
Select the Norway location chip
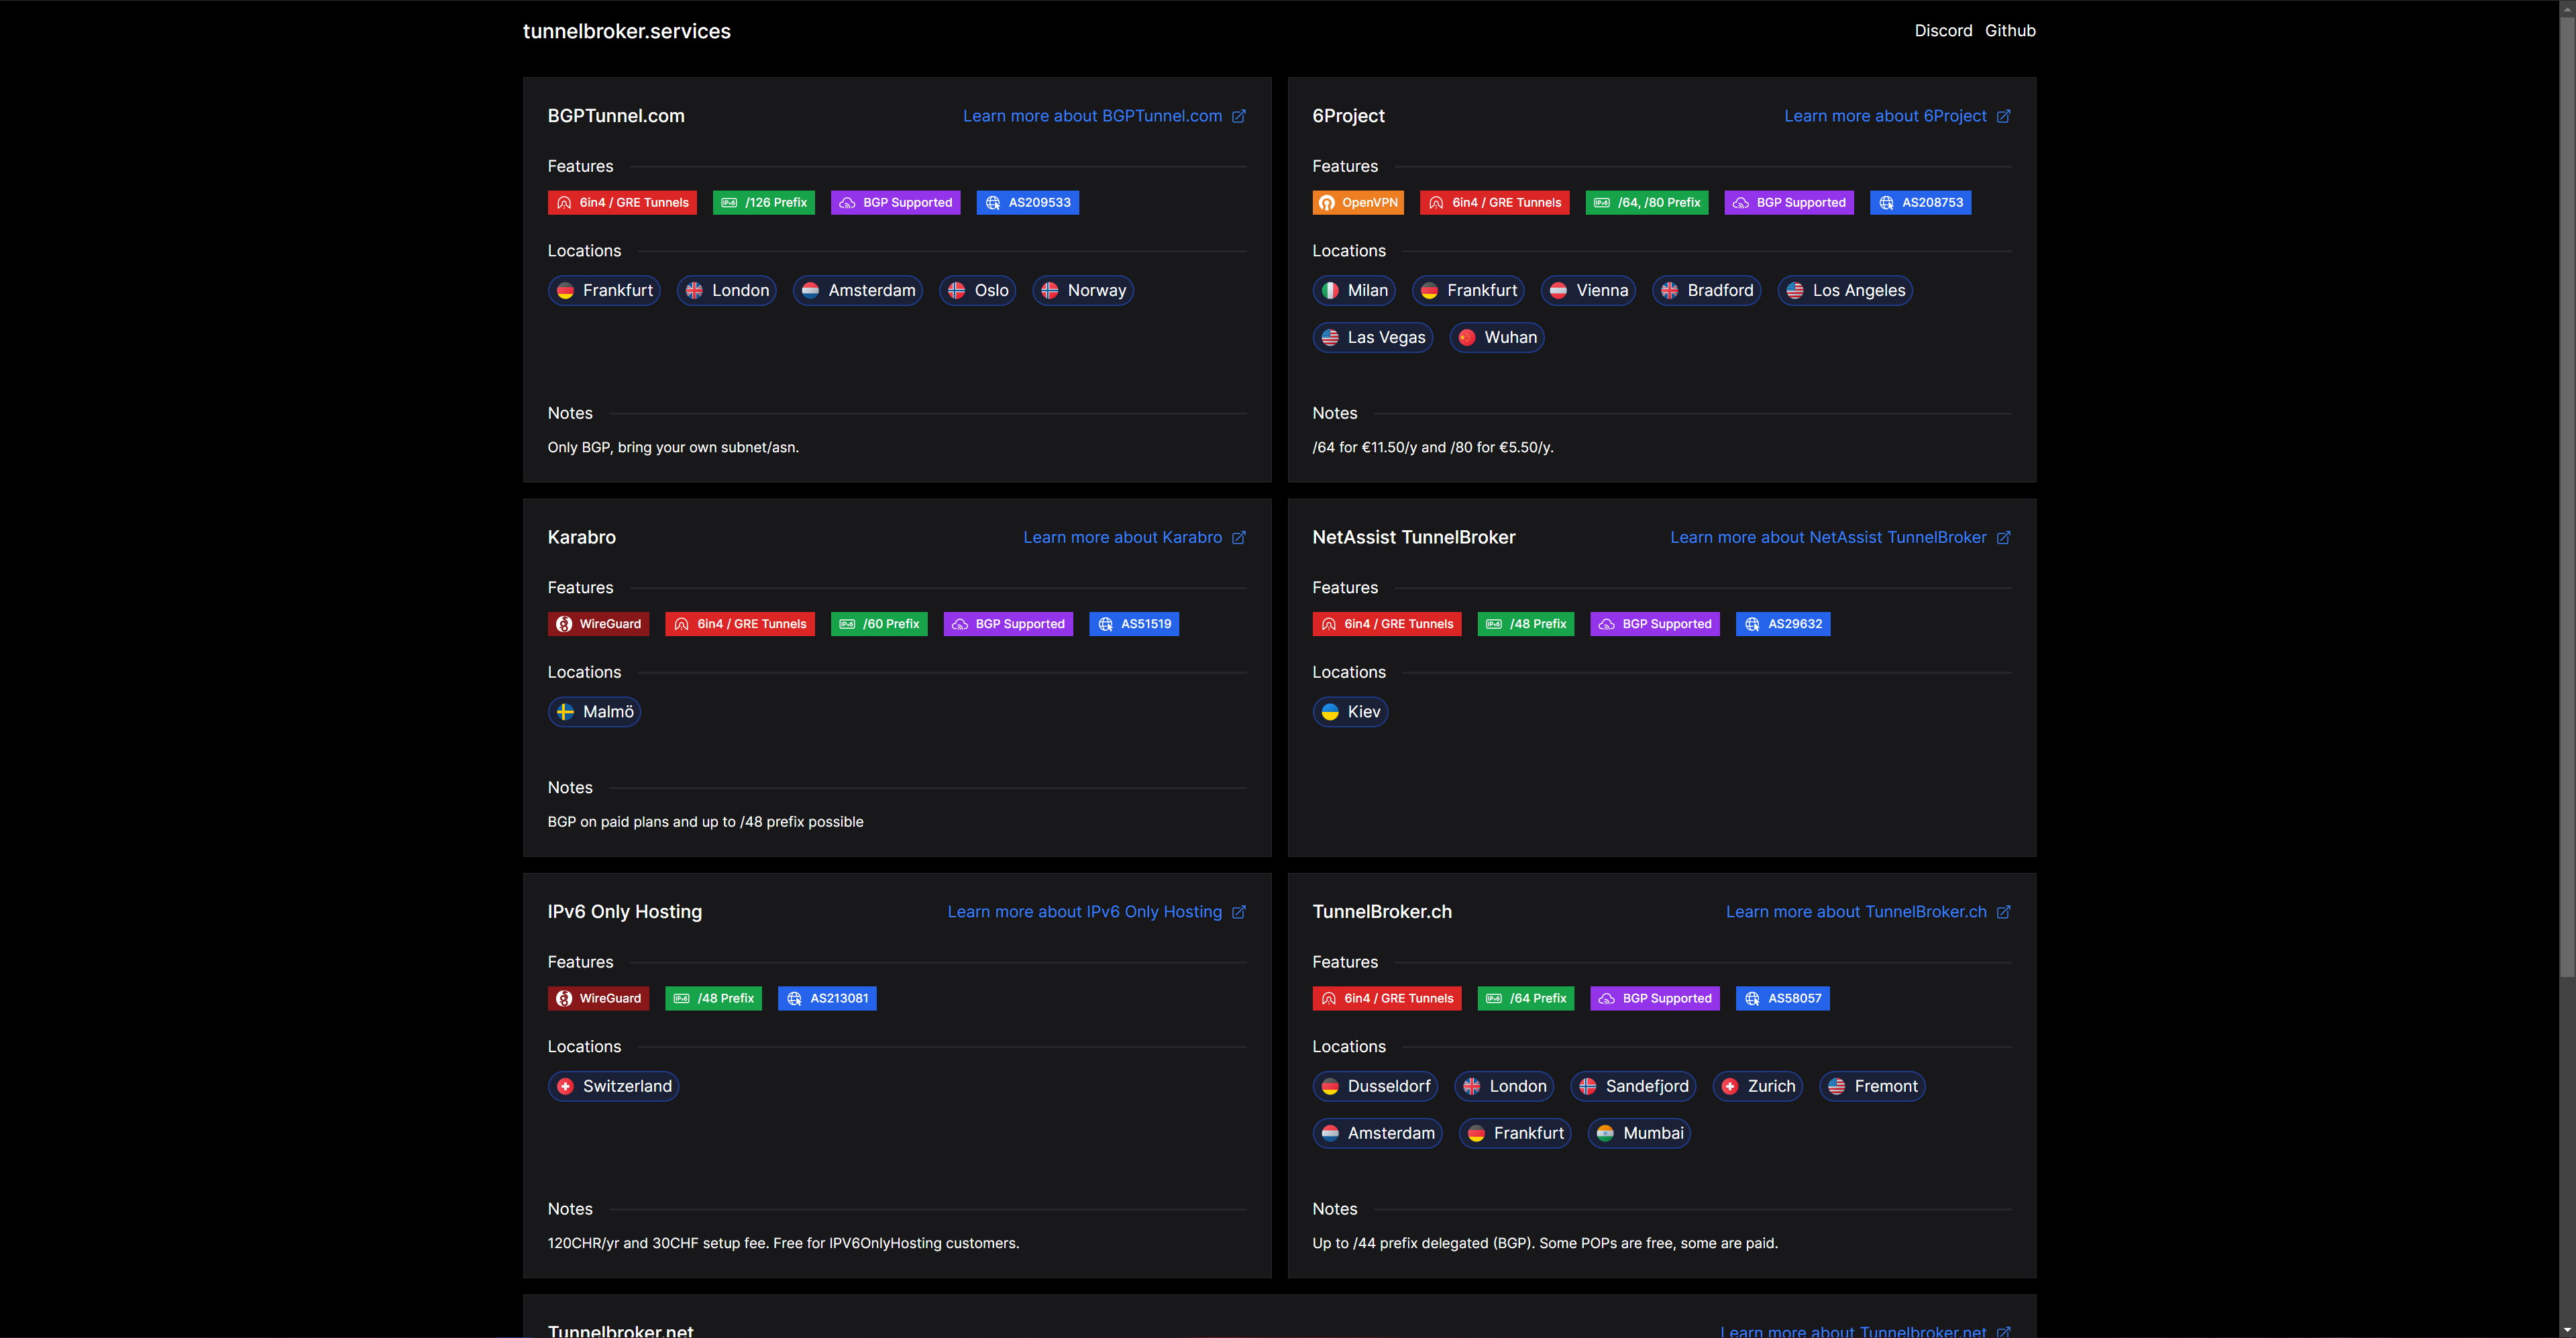coord(1083,291)
